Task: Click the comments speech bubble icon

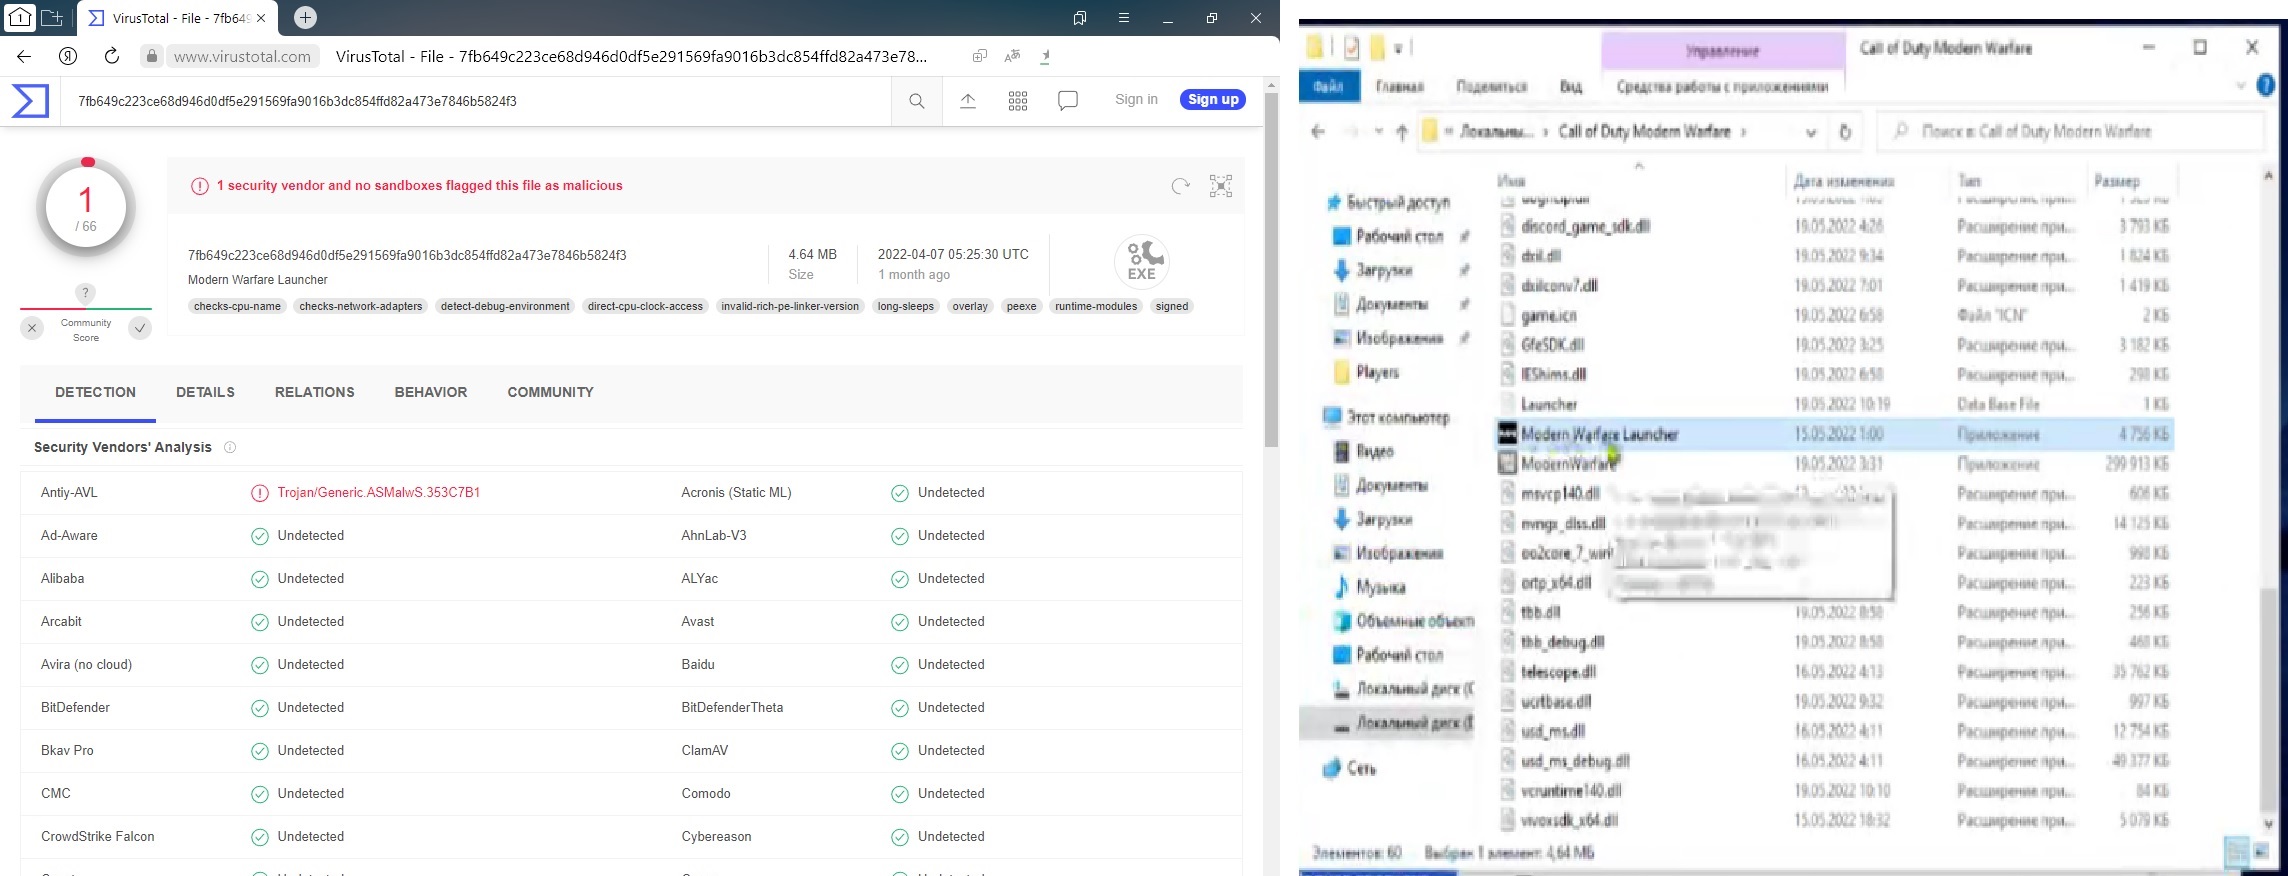Action: pyautogui.click(x=1067, y=101)
